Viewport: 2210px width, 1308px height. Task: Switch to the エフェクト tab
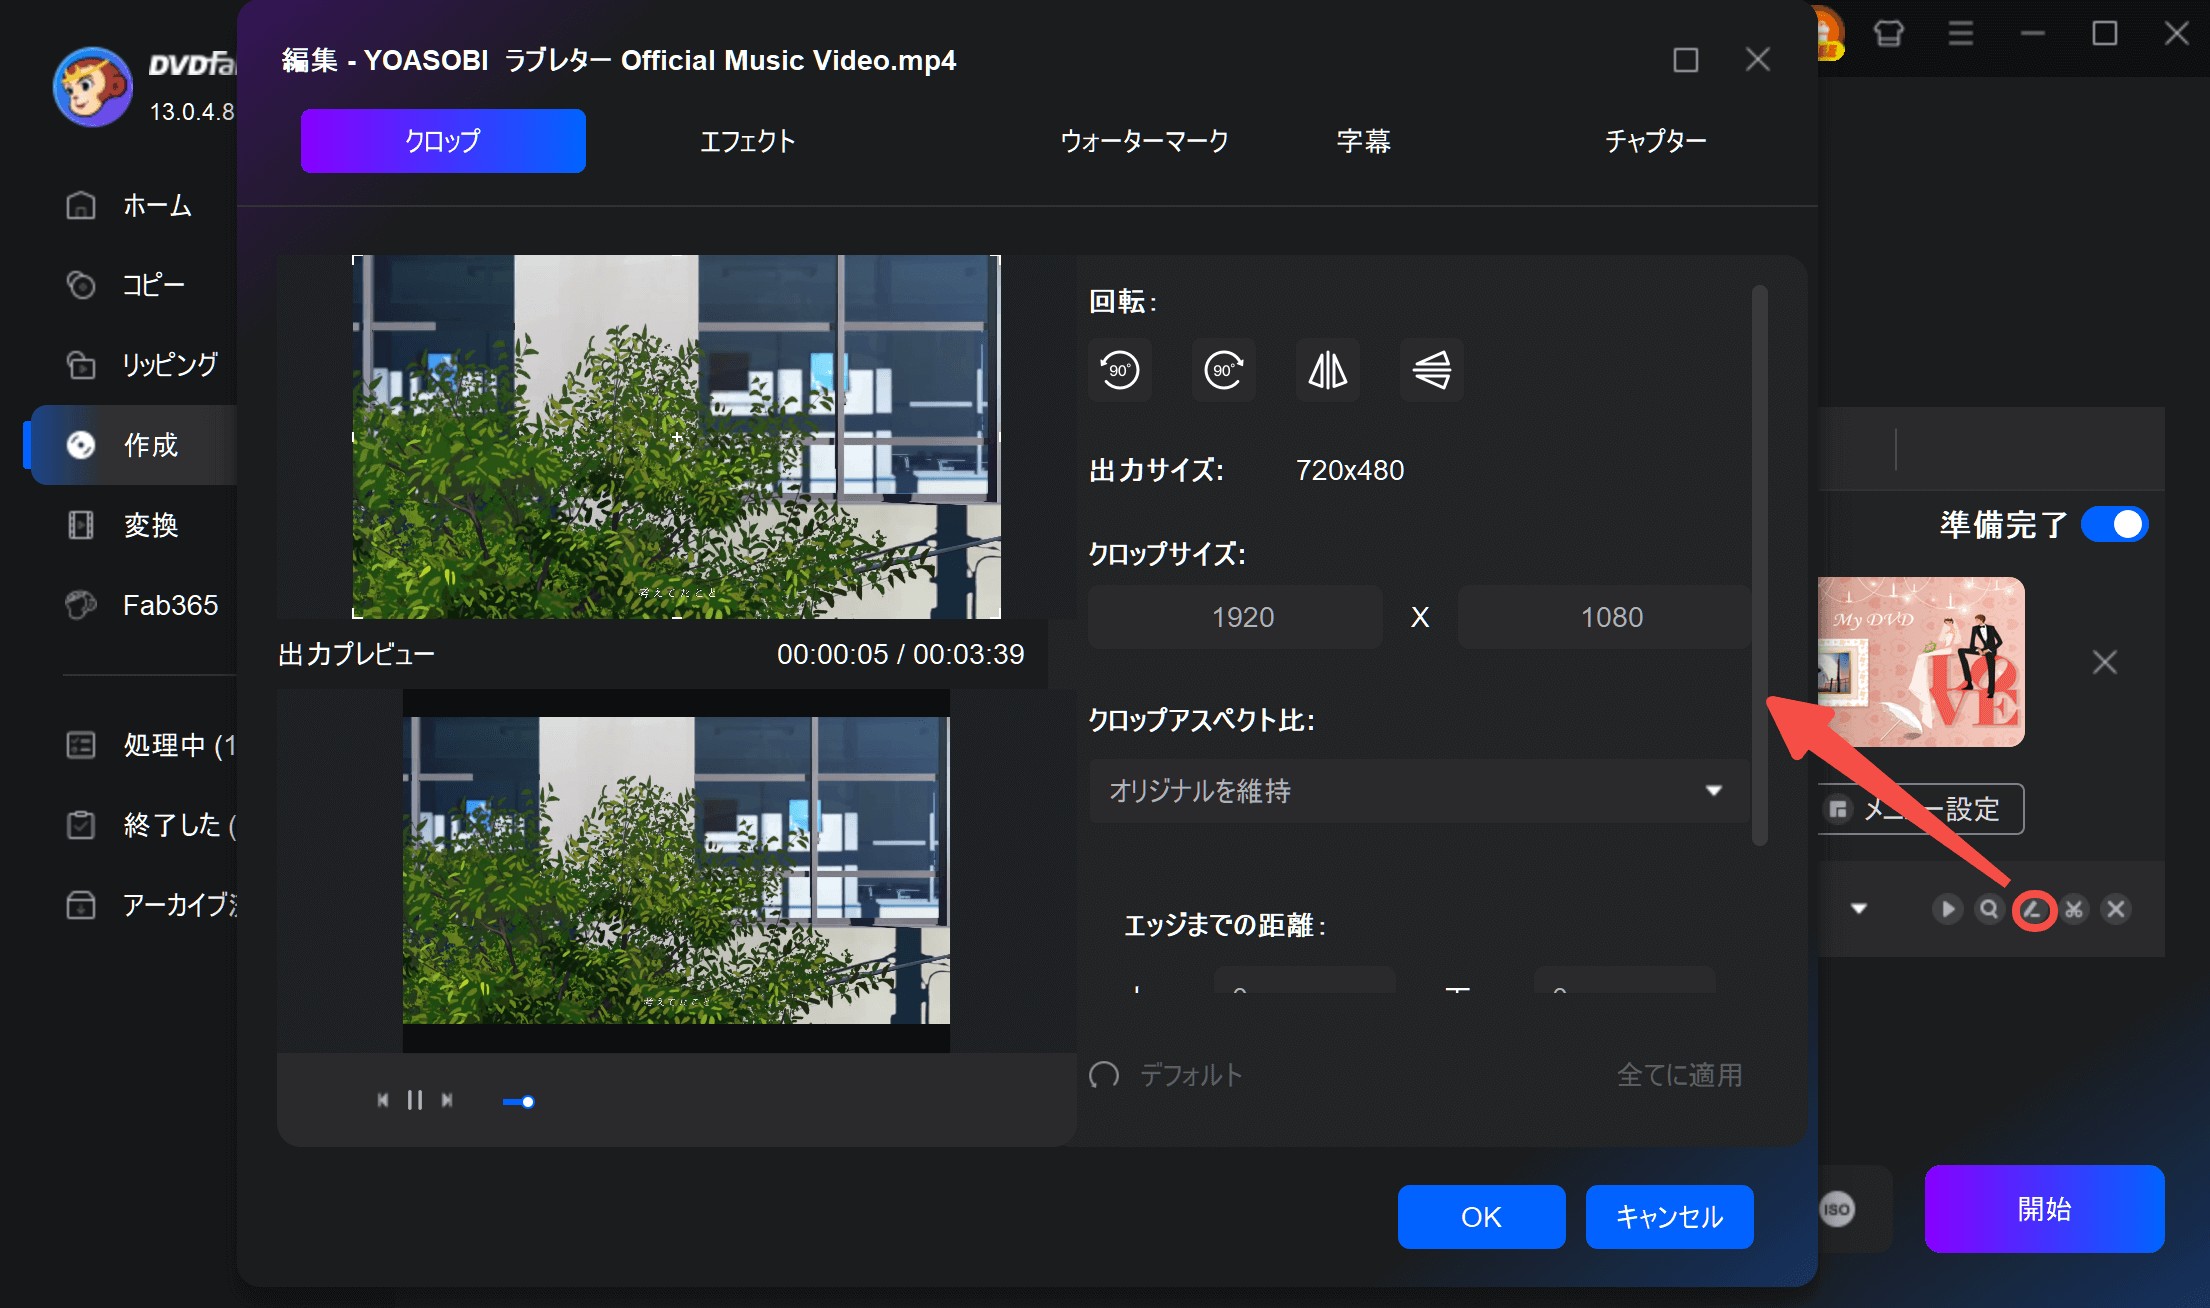click(x=747, y=141)
